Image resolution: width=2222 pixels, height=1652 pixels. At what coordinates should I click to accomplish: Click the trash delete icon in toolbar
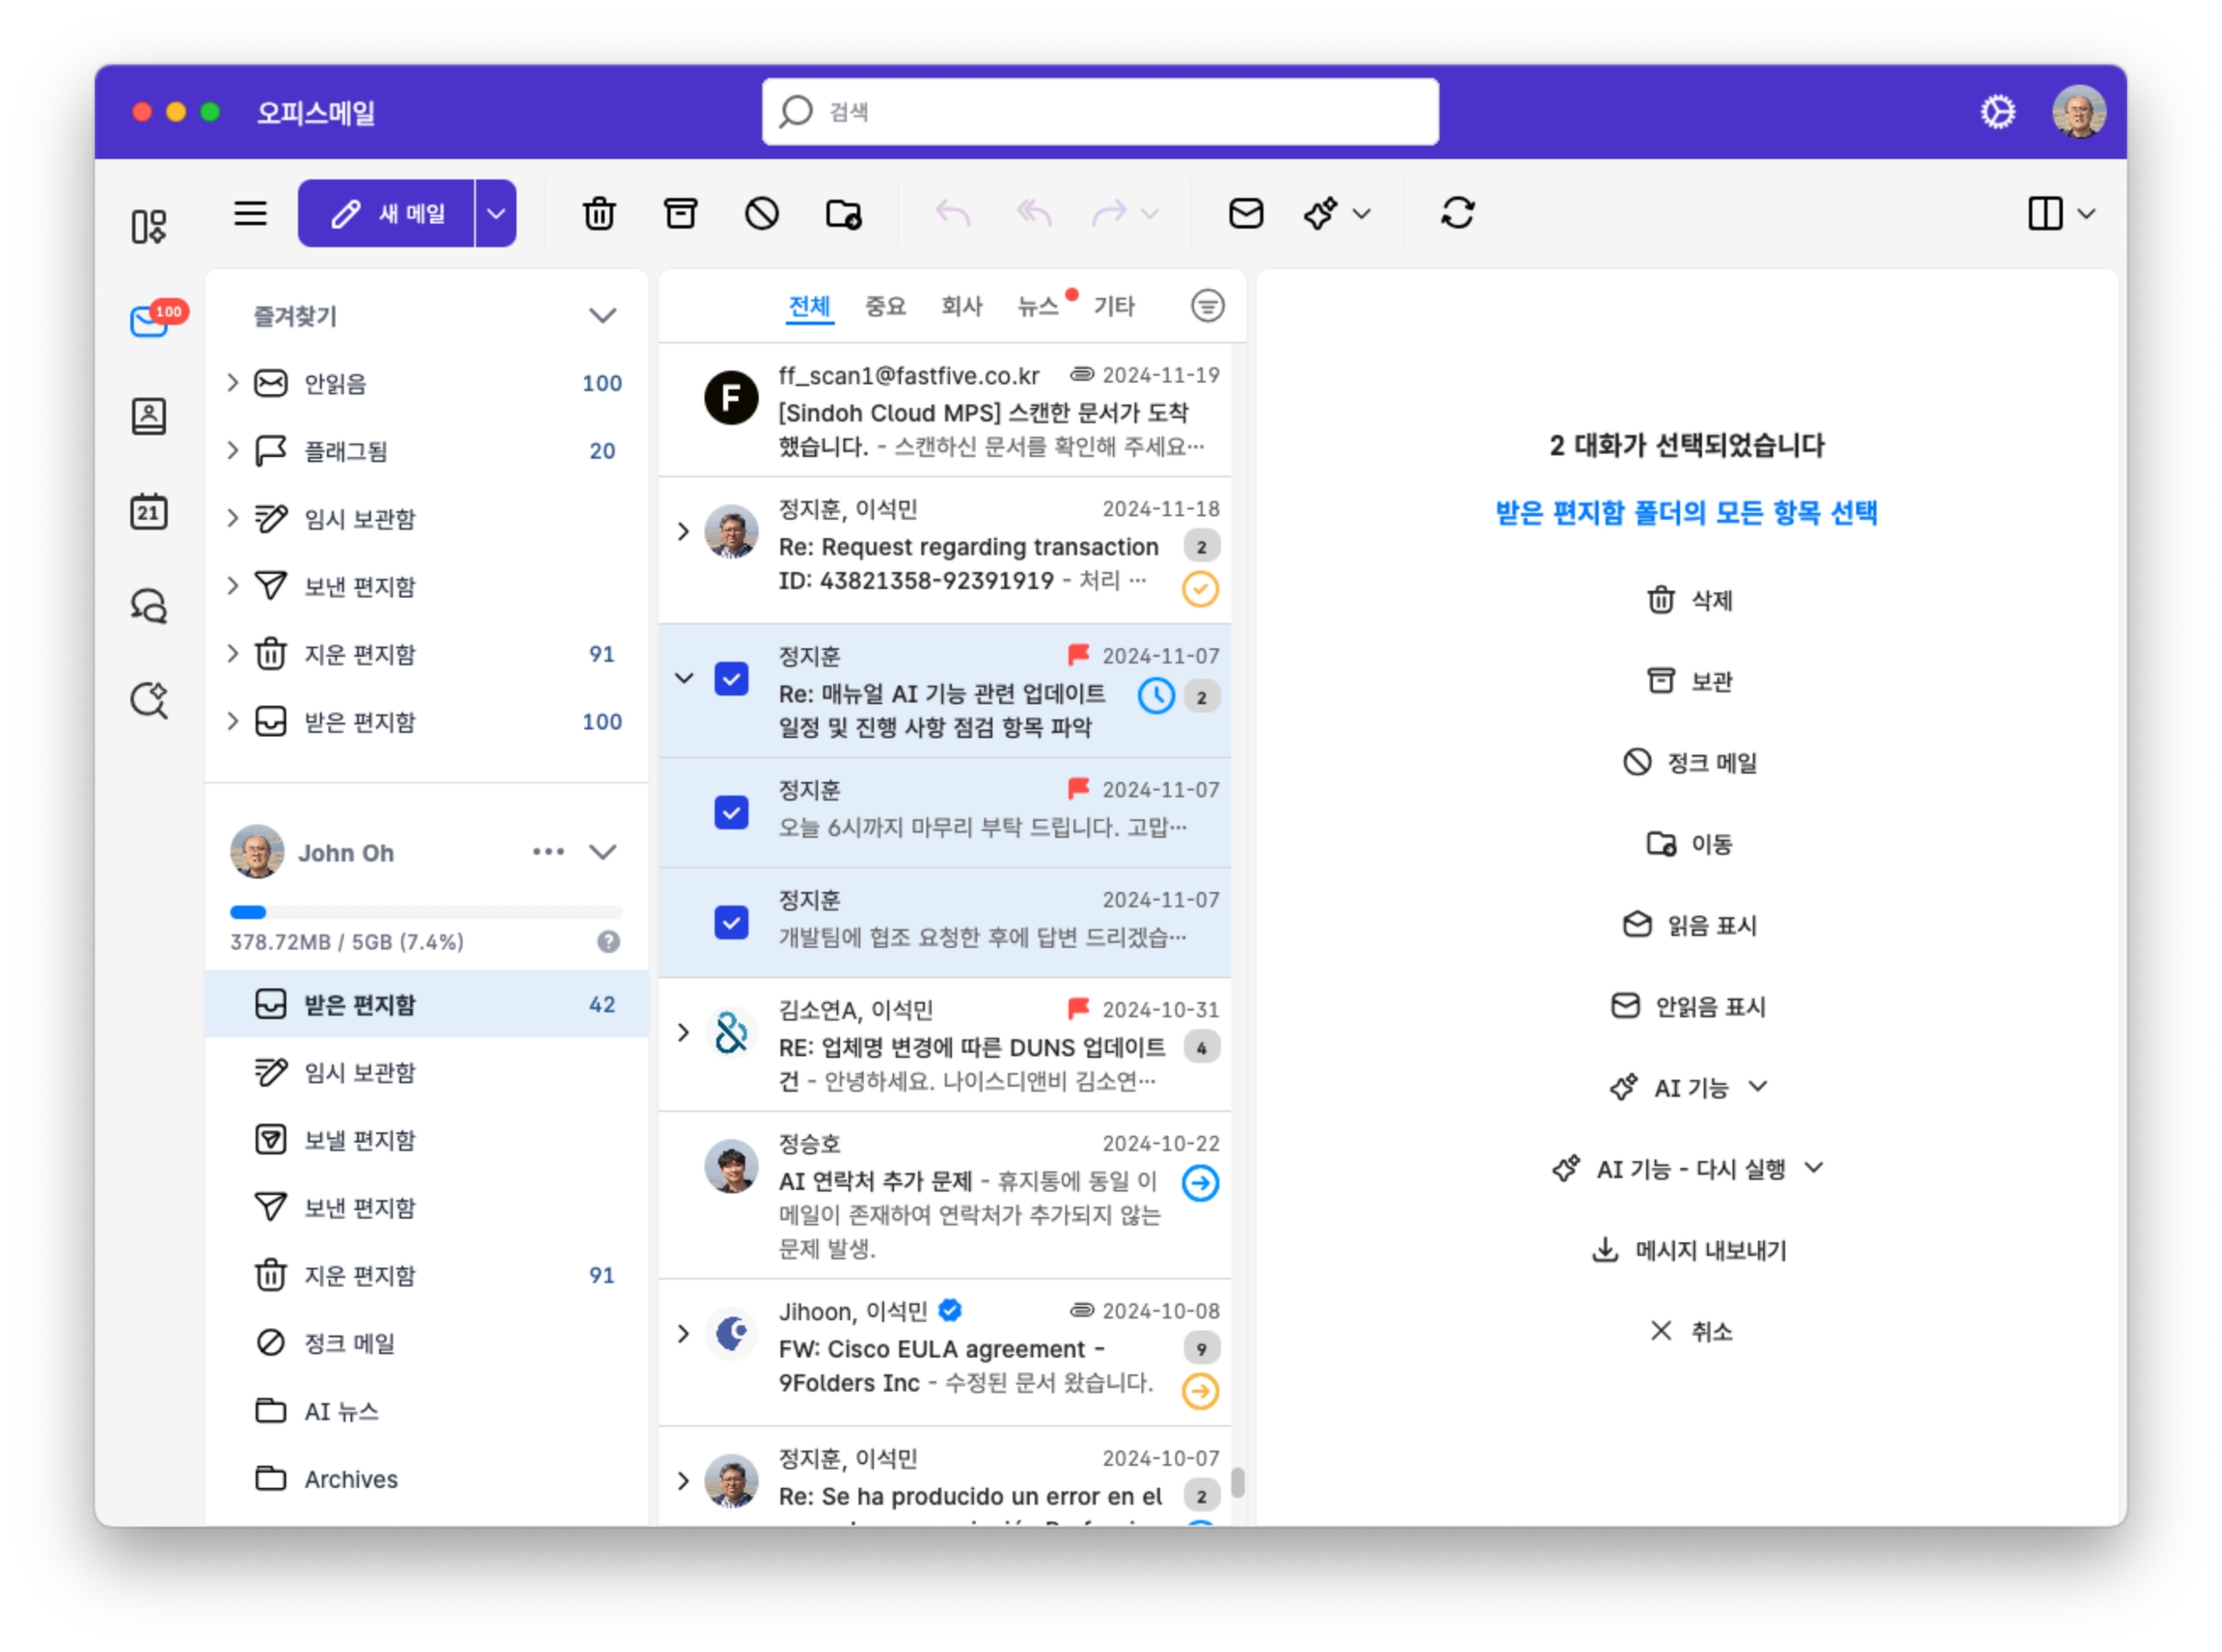[598, 213]
